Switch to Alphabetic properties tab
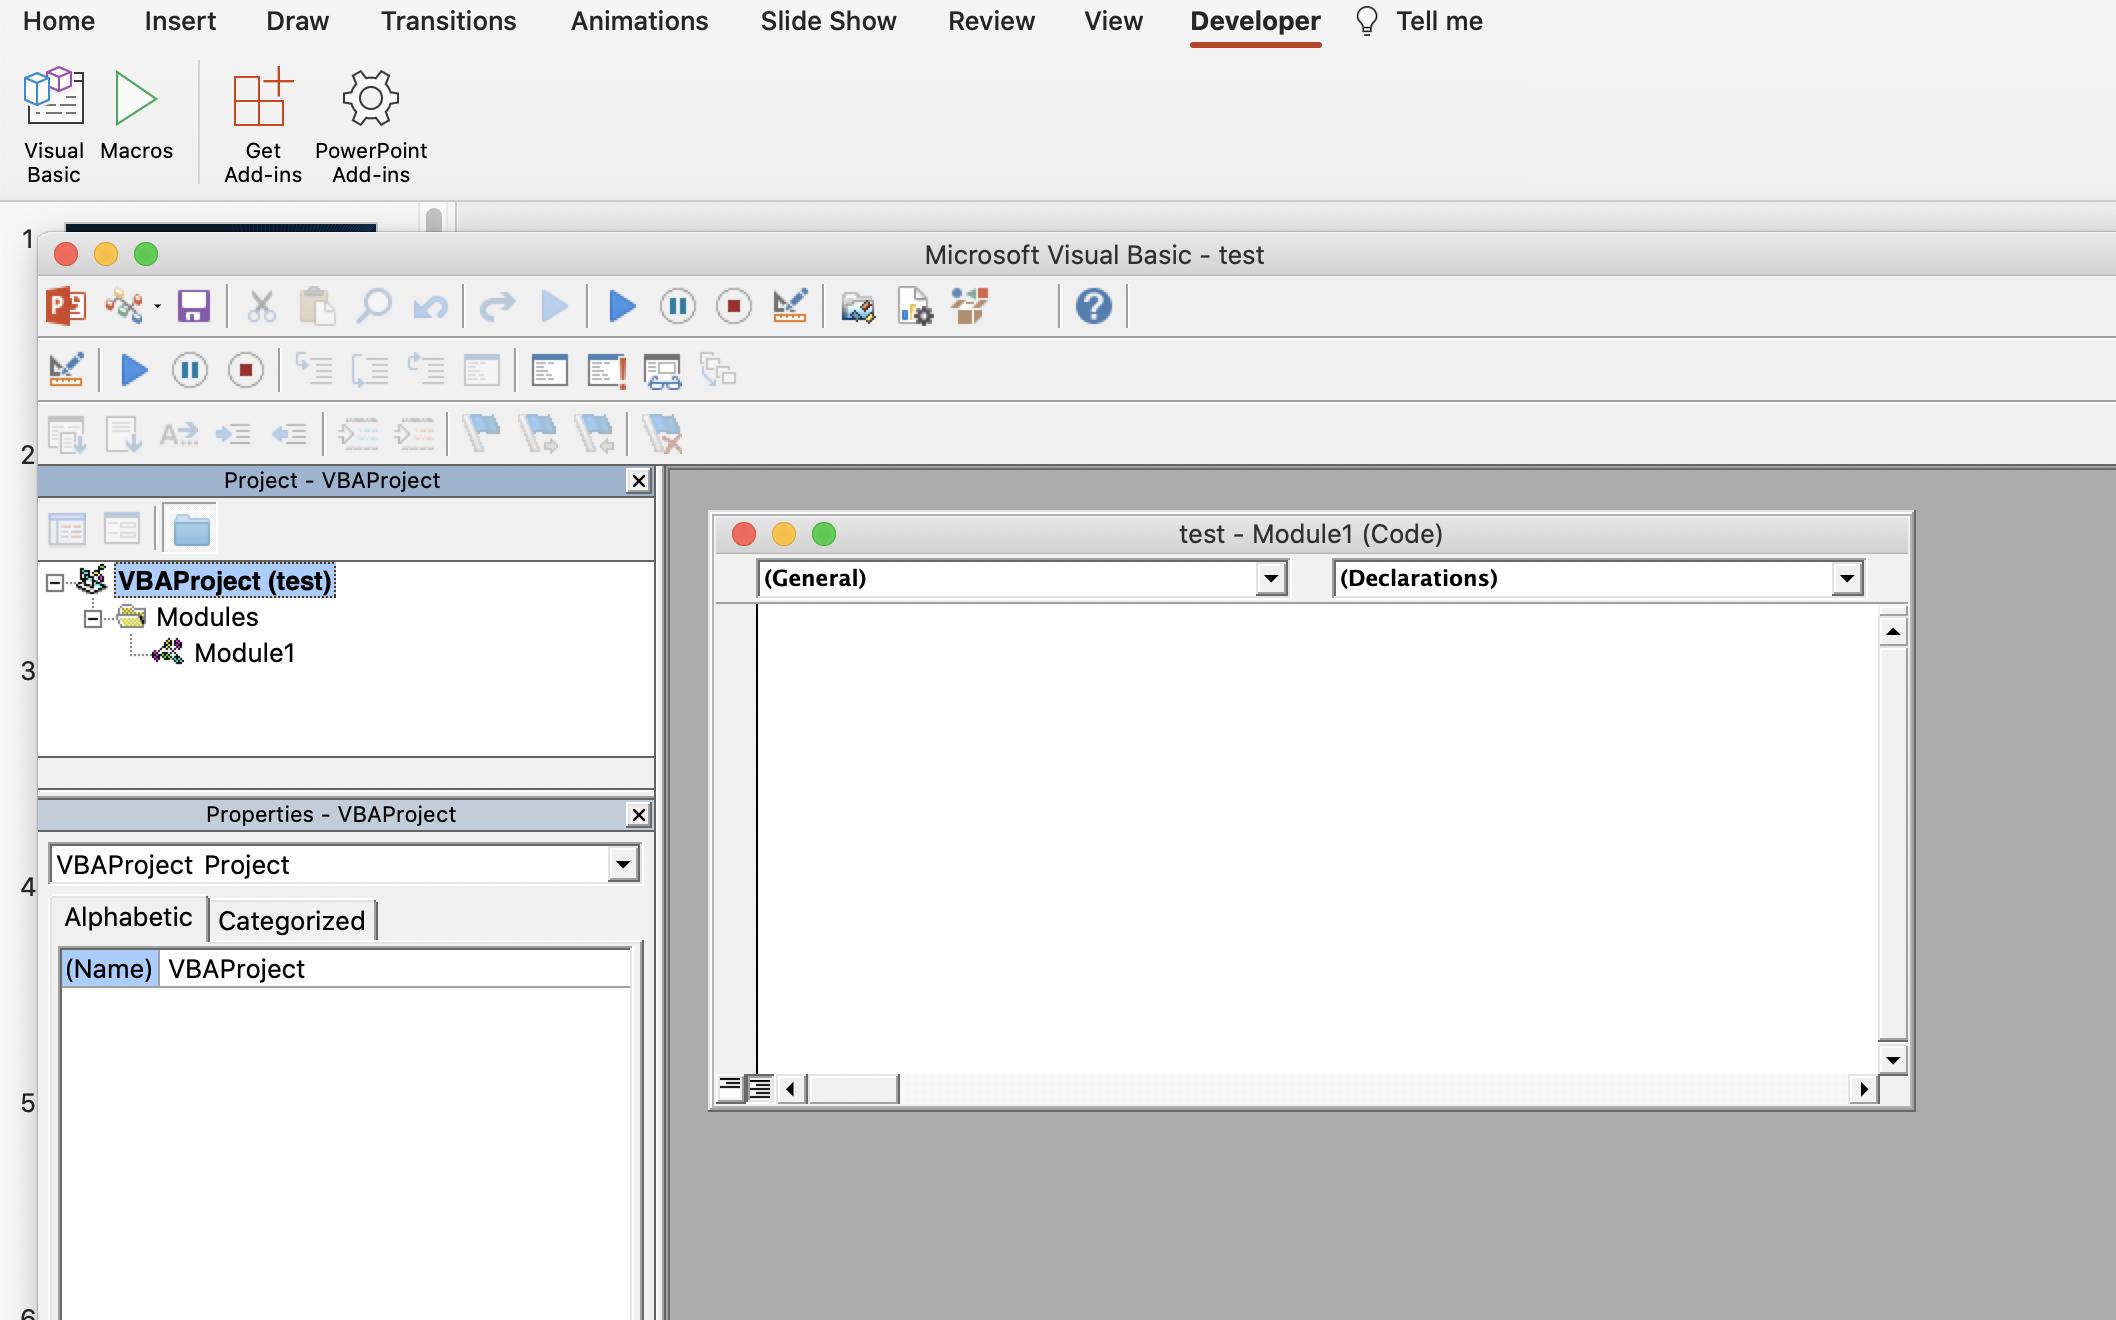This screenshot has width=2116, height=1320. (129, 917)
